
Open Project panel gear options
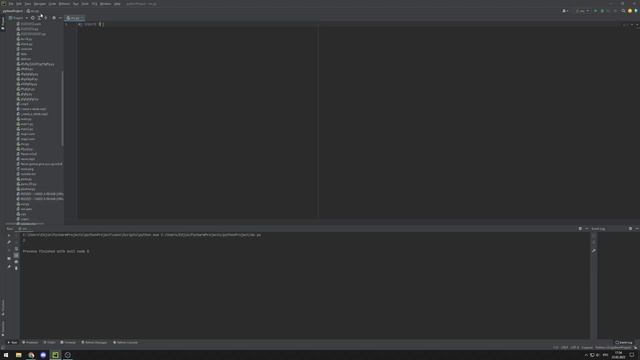(54, 18)
